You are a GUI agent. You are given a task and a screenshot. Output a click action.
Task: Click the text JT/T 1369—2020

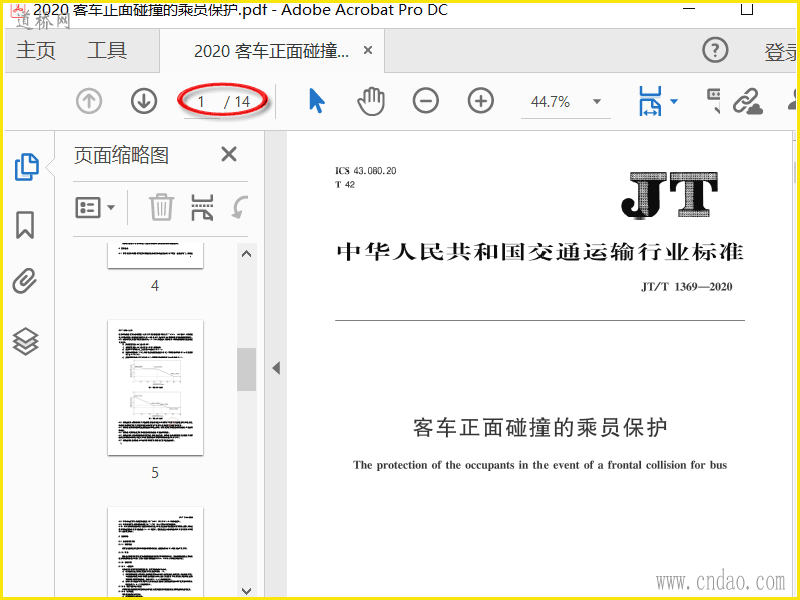click(687, 287)
